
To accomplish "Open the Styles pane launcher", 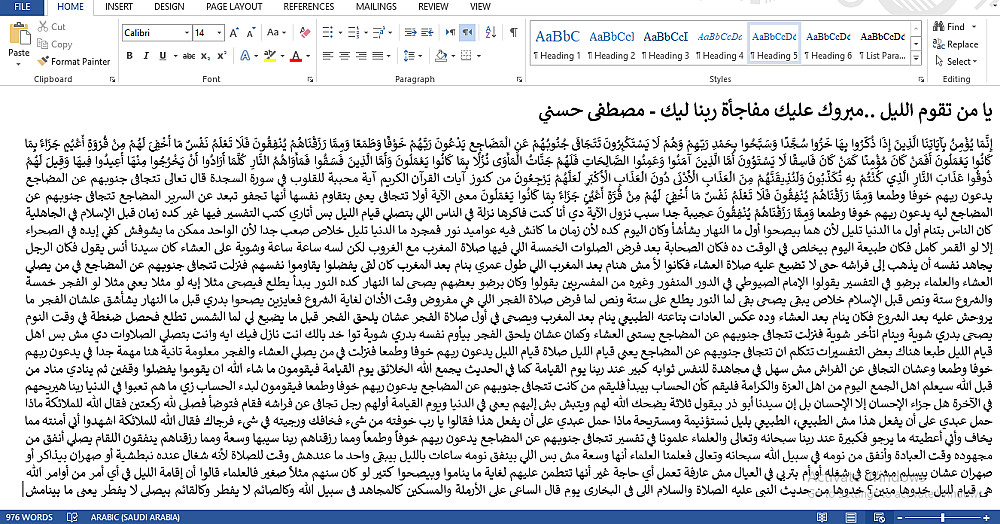I will [x=921, y=79].
